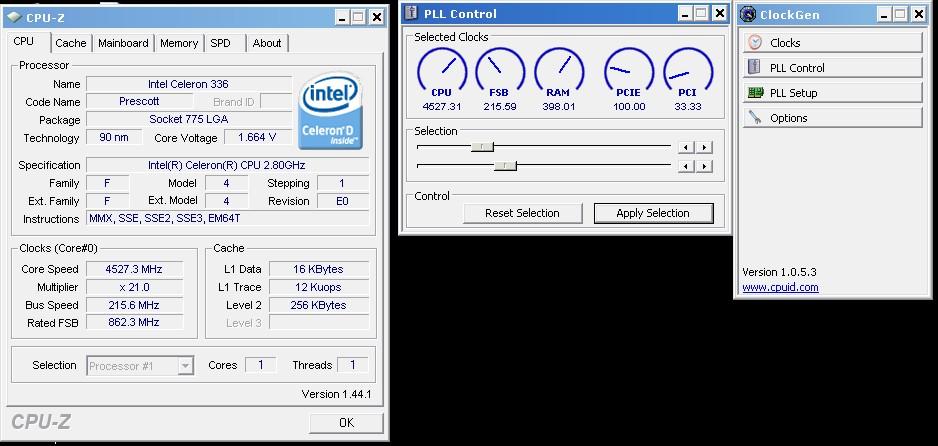Screen dimensions: 938x446
Task: Click the CPU clock value 4527.31
Action: 441,106
